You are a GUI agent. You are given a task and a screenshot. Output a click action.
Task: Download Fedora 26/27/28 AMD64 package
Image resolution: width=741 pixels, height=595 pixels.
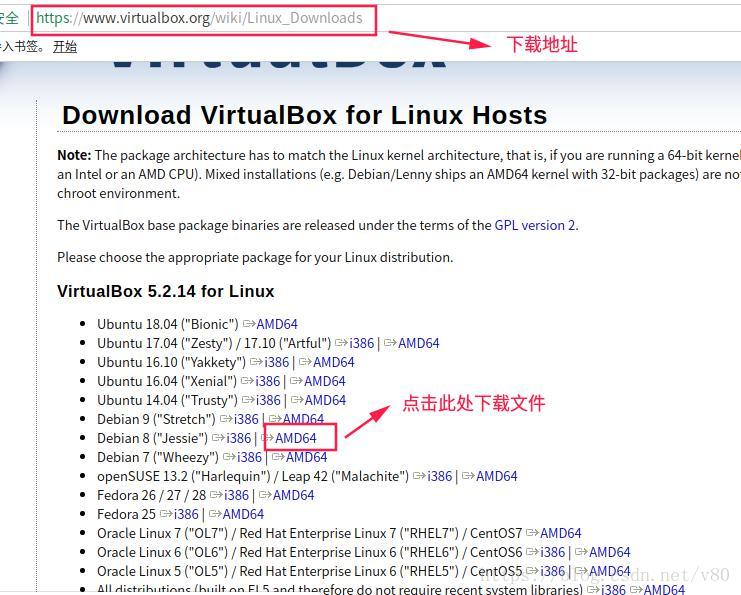point(293,495)
